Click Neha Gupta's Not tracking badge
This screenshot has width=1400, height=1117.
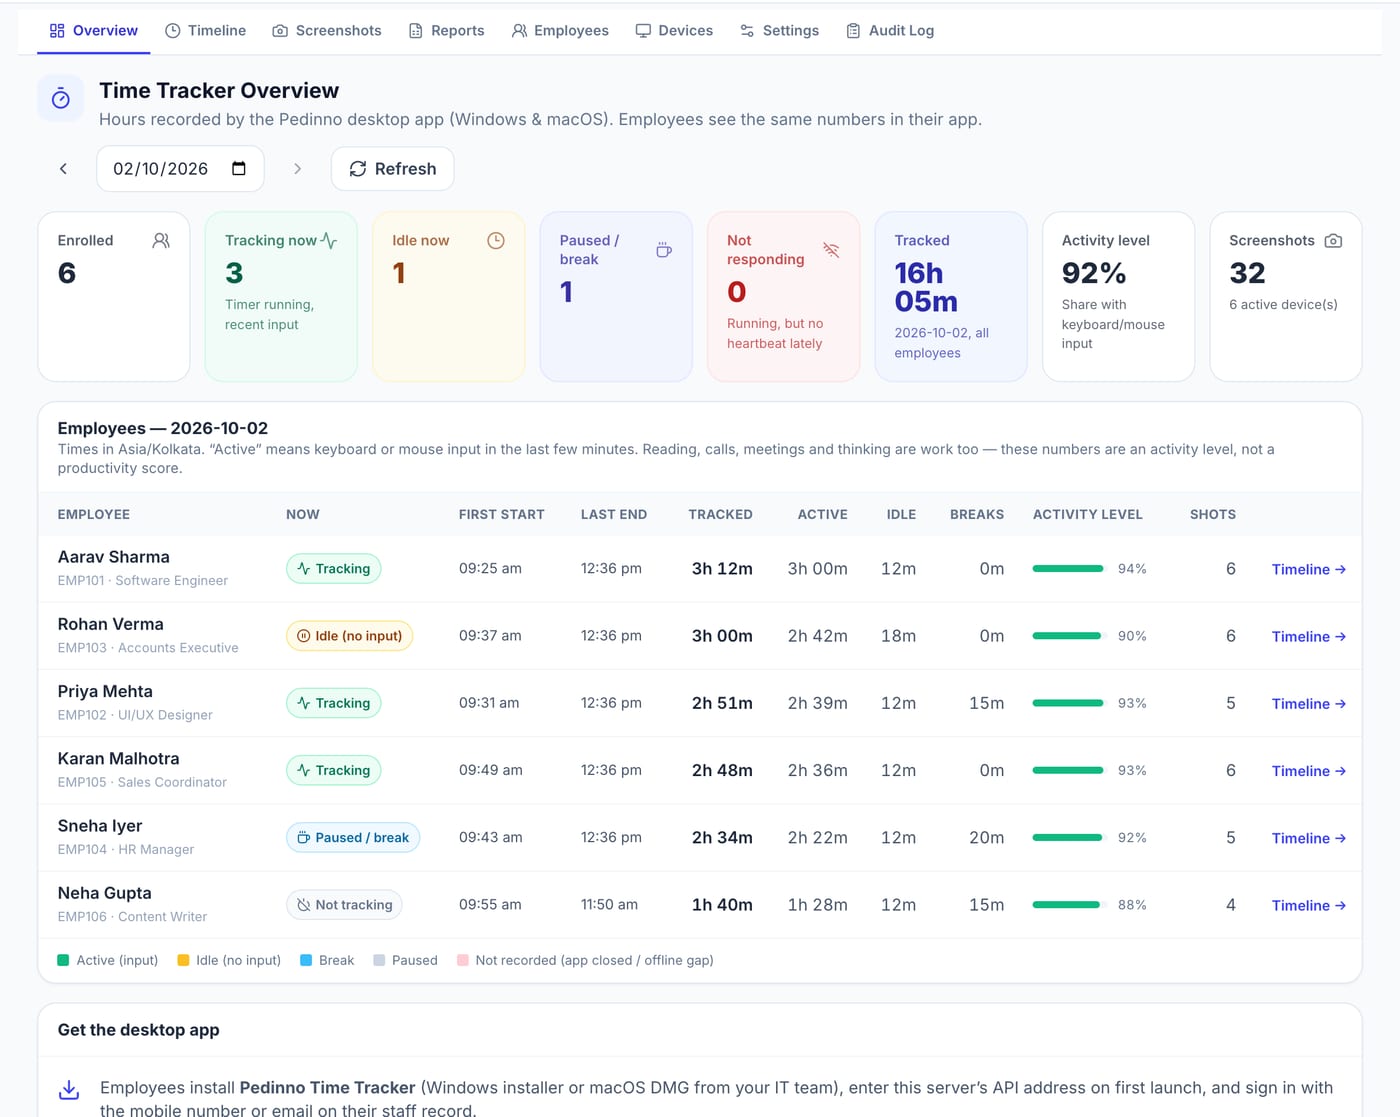tap(345, 905)
